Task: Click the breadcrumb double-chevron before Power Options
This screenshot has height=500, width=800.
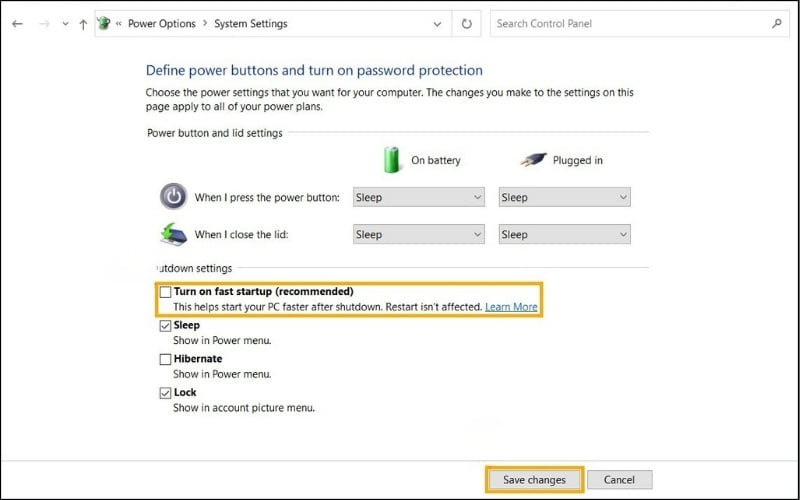Action: [118, 24]
